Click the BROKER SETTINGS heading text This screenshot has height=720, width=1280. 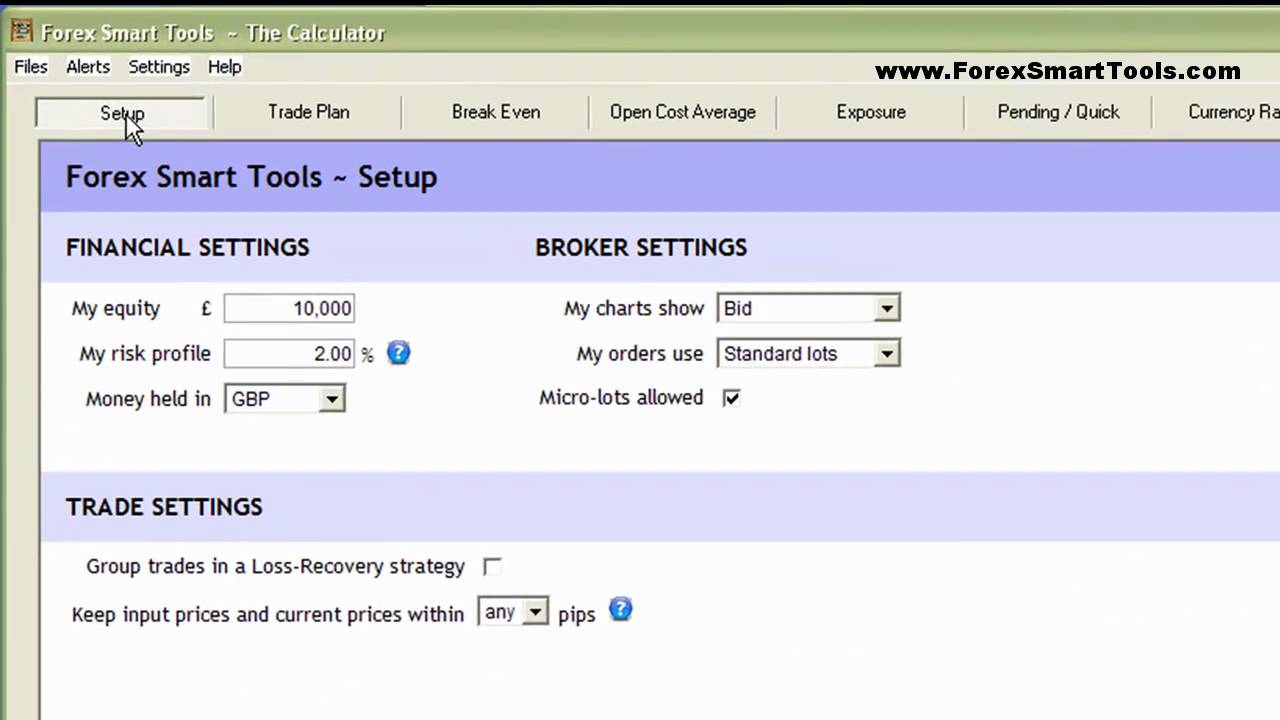[641, 248]
